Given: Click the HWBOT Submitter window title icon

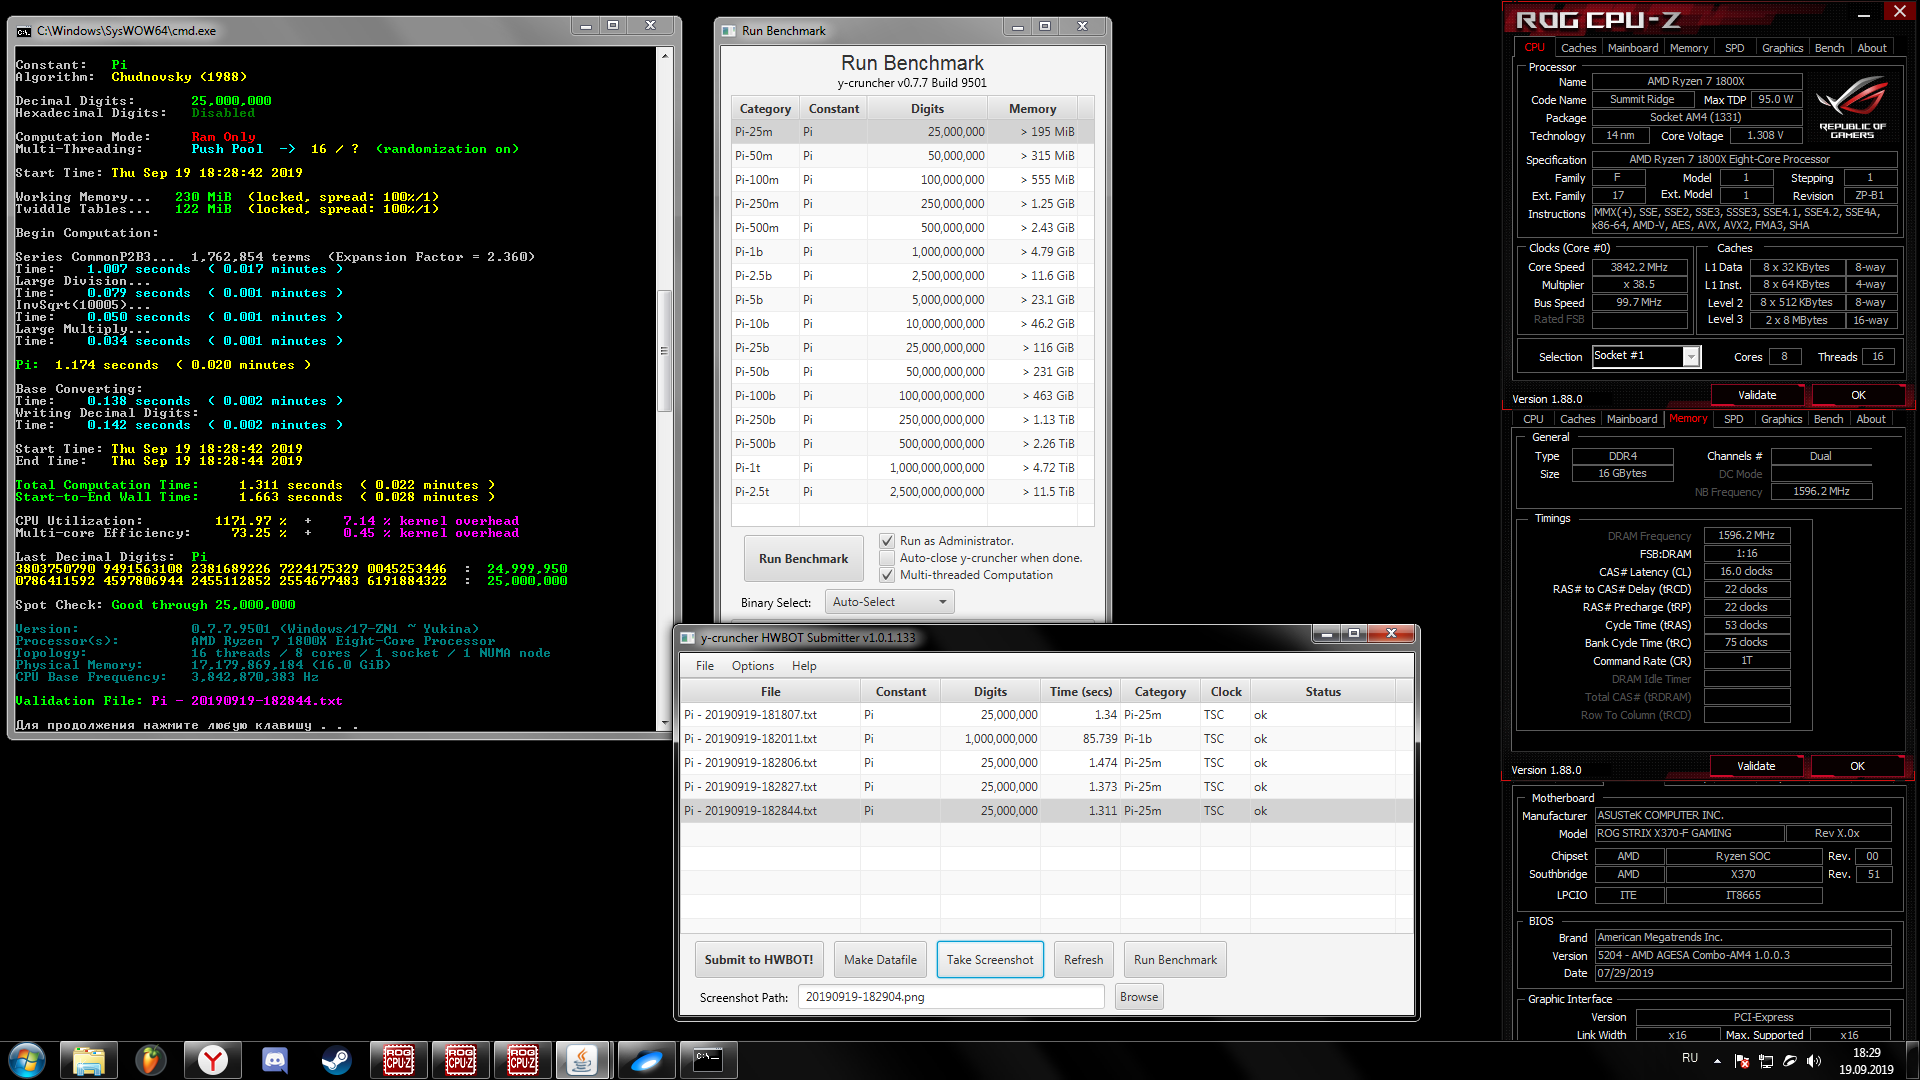Looking at the screenshot, I should click(x=687, y=638).
